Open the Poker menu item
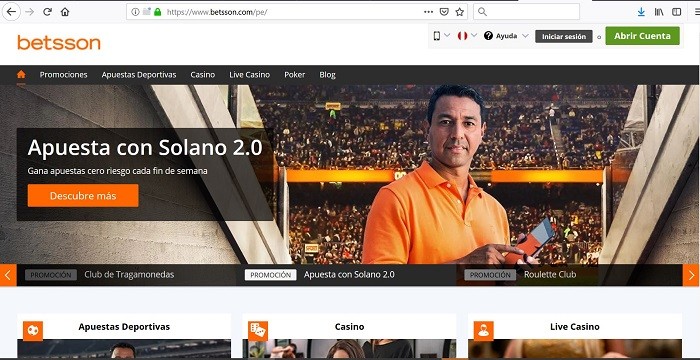Image resolution: width=700 pixels, height=360 pixels. (x=295, y=75)
